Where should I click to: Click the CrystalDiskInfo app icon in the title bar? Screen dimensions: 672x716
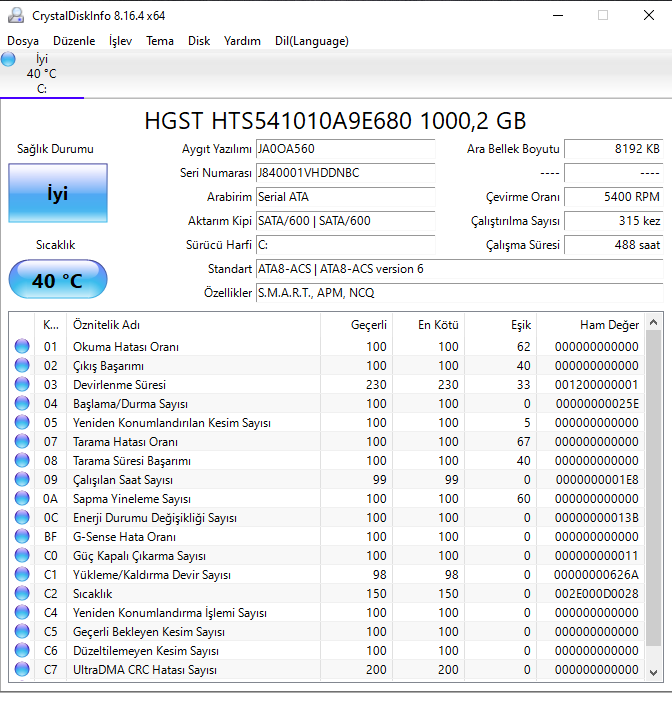[x=15, y=15]
